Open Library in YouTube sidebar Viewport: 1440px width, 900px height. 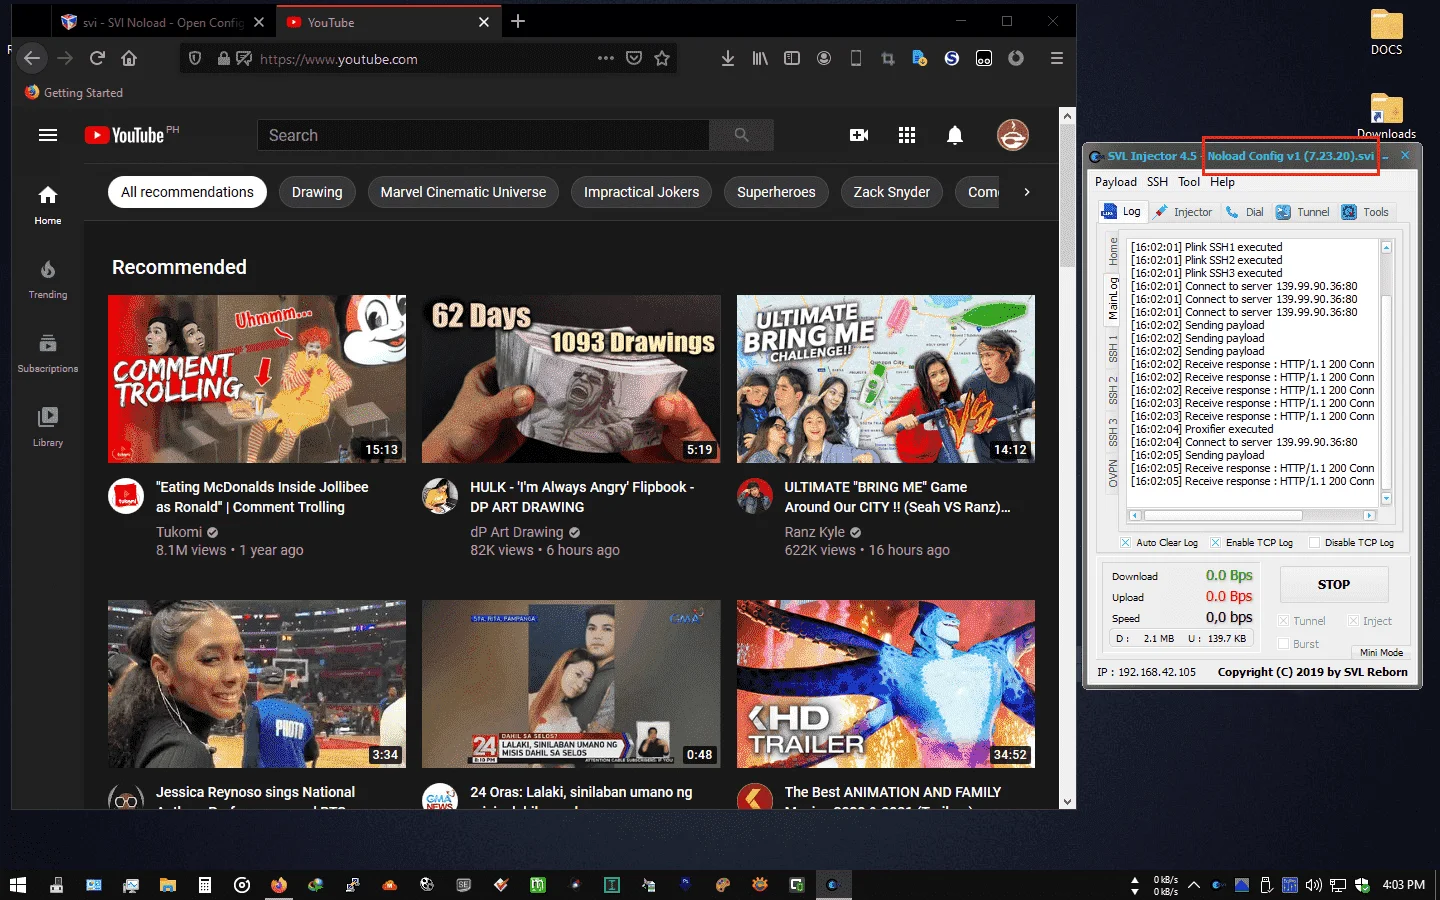click(48, 427)
